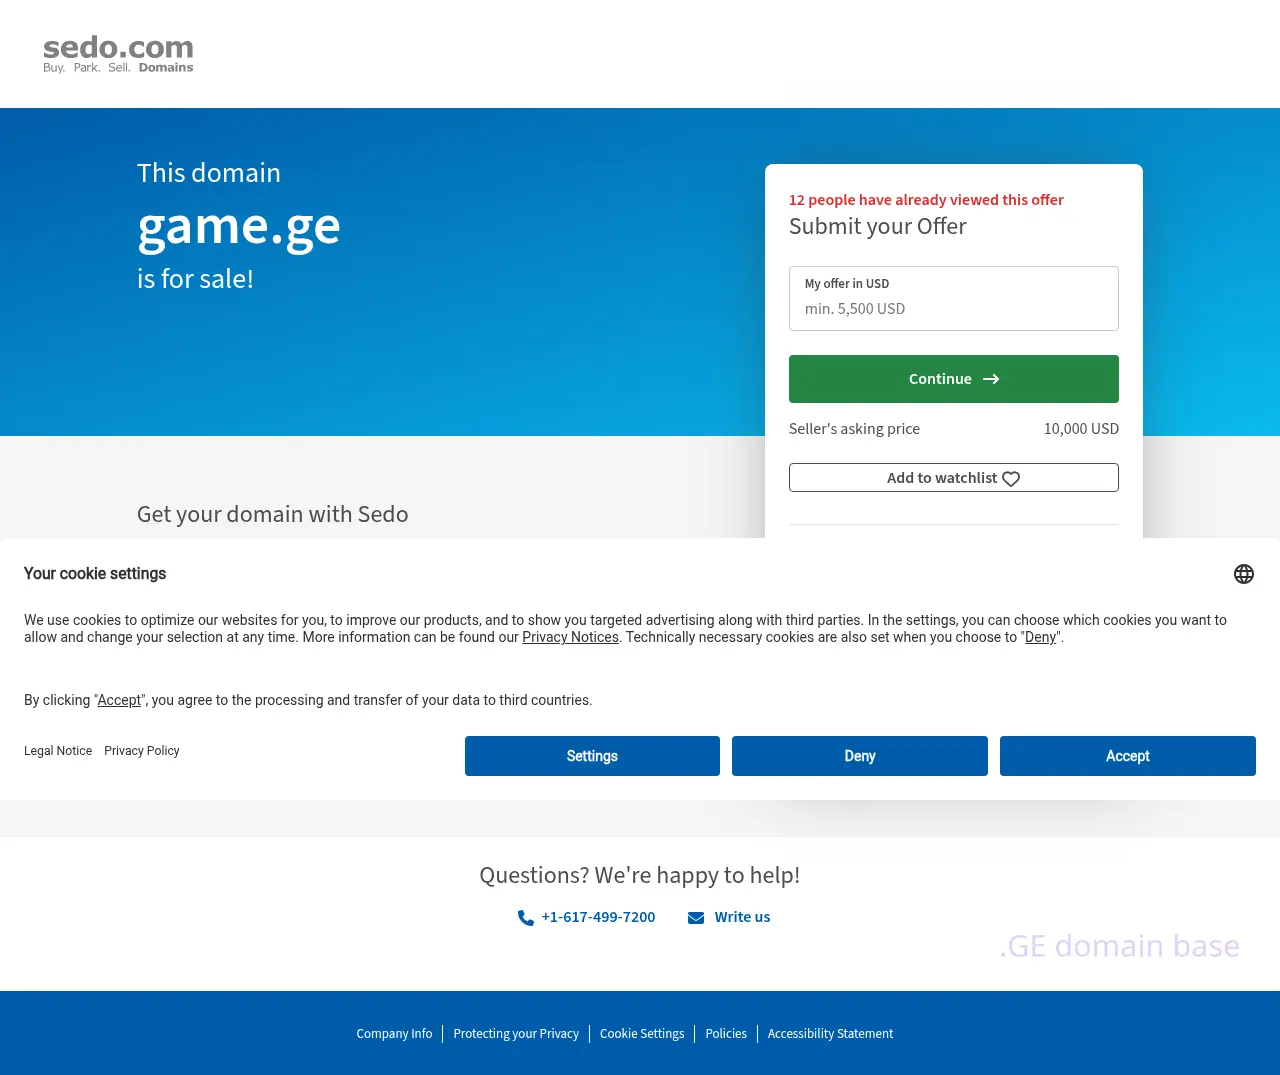
Task: Open cookie Settings in the banner
Action: (592, 756)
